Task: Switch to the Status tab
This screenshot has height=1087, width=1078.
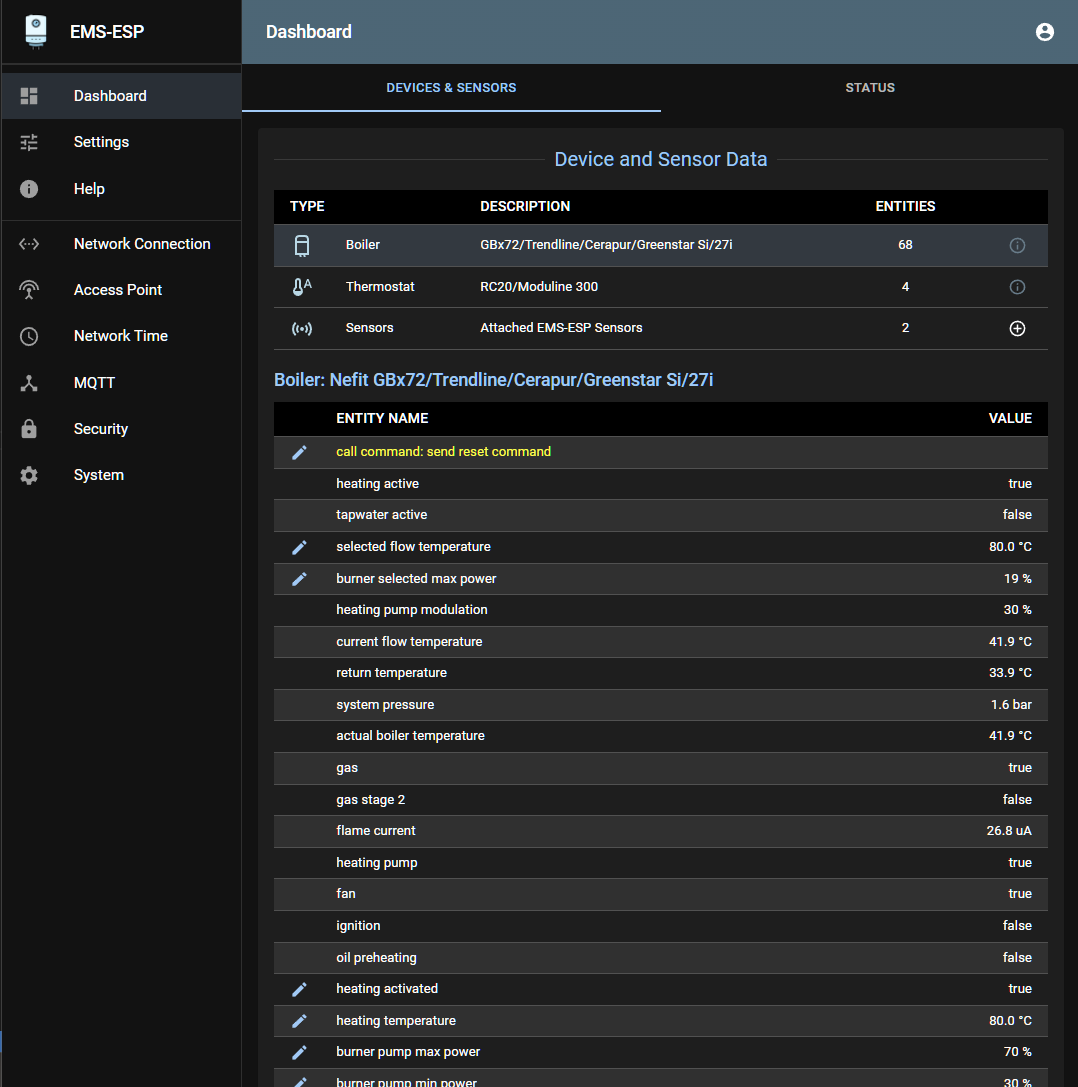Action: tap(869, 88)
